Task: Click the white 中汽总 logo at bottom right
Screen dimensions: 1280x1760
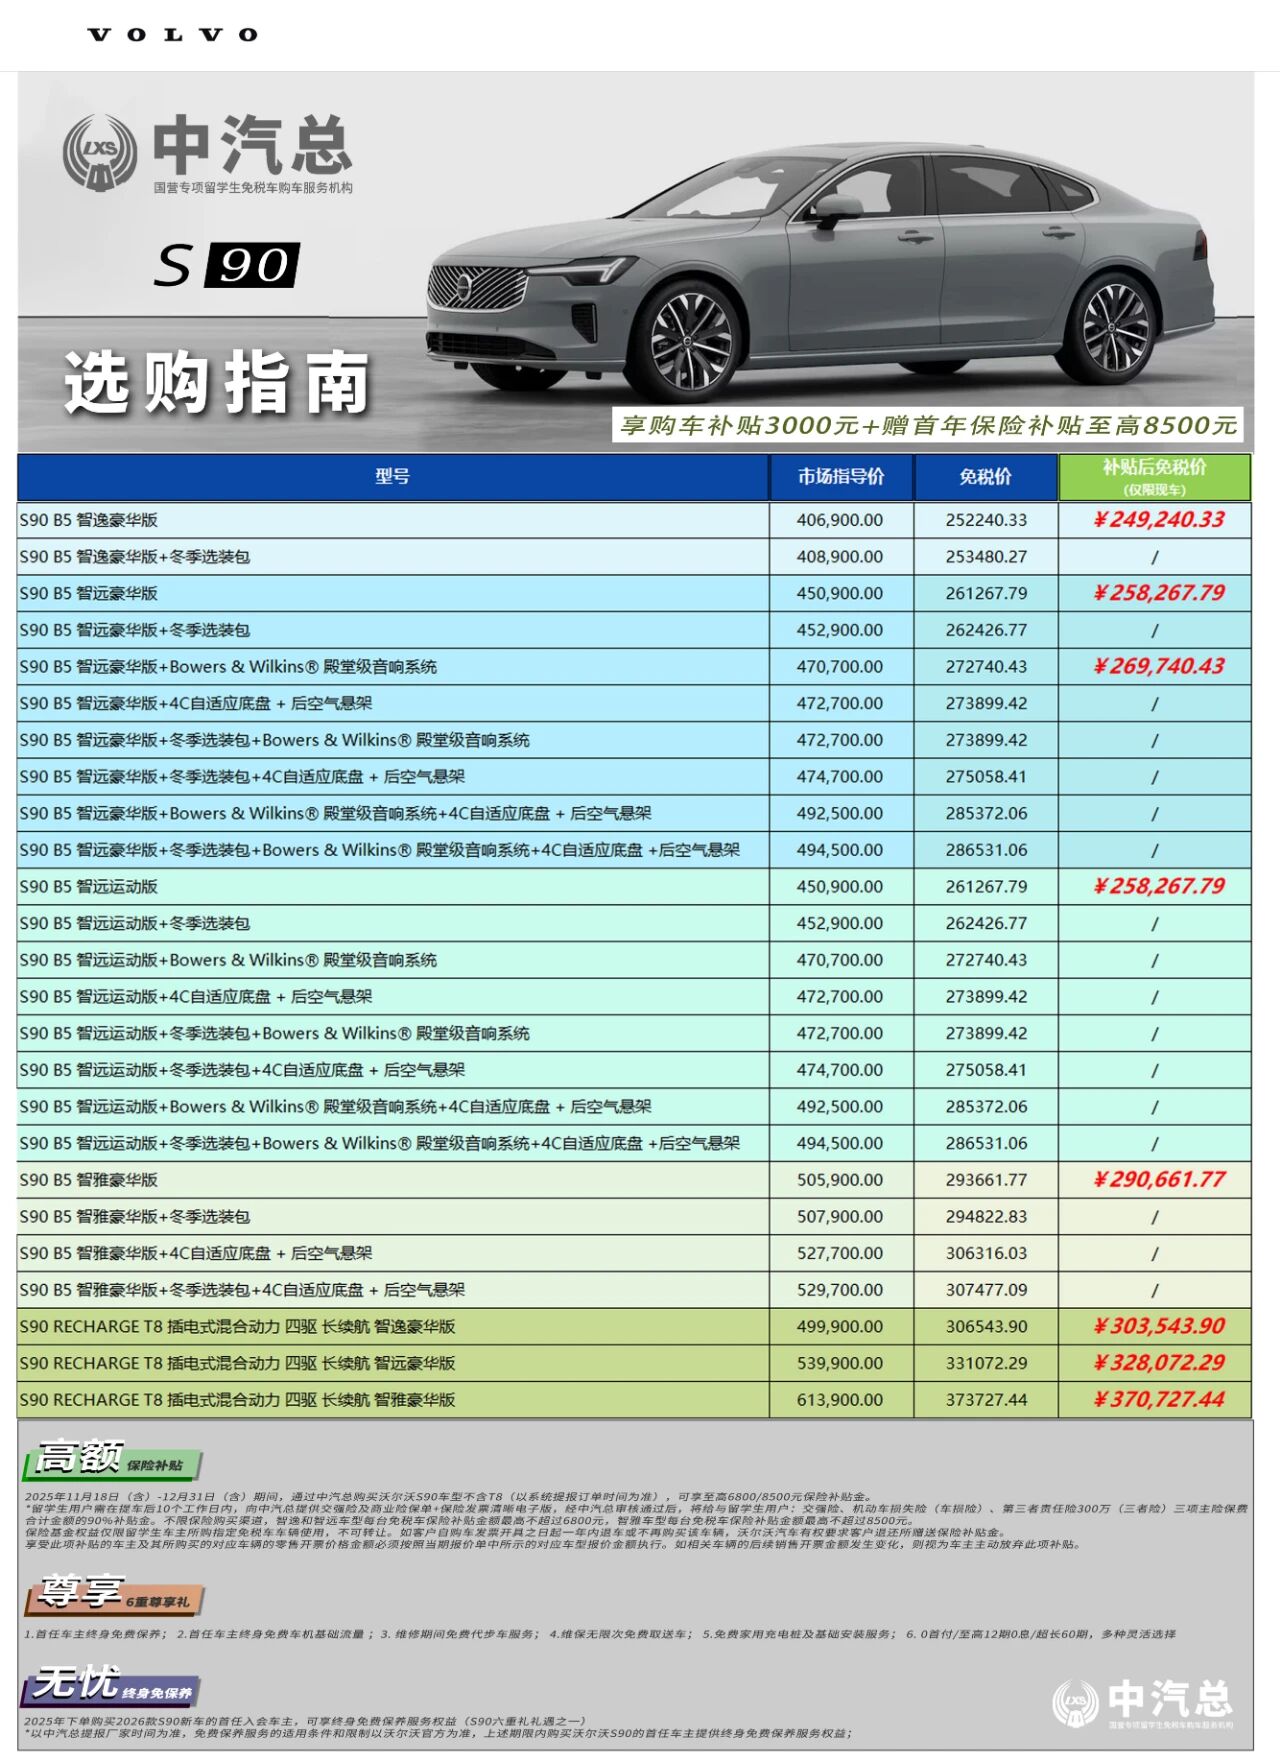Action: click(1143, 1701)
